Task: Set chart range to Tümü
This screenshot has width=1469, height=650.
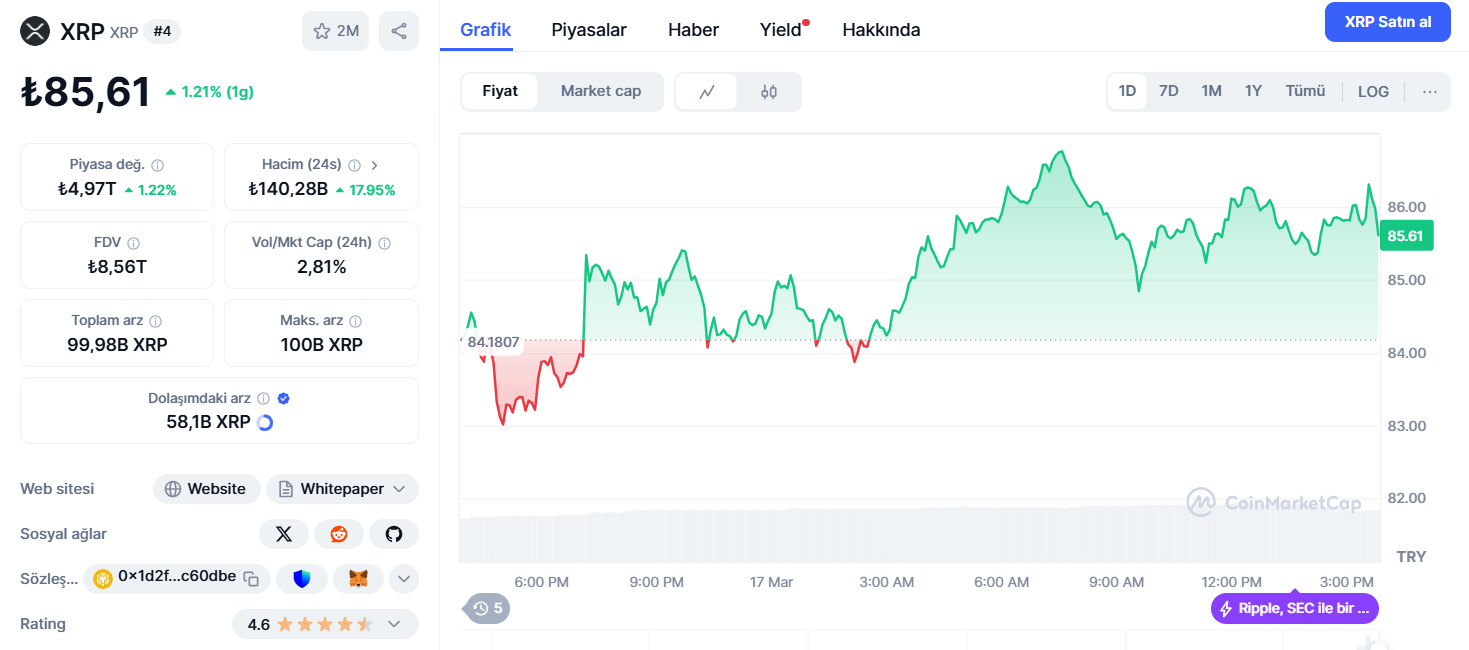Action: click(x=1305, y=91)
